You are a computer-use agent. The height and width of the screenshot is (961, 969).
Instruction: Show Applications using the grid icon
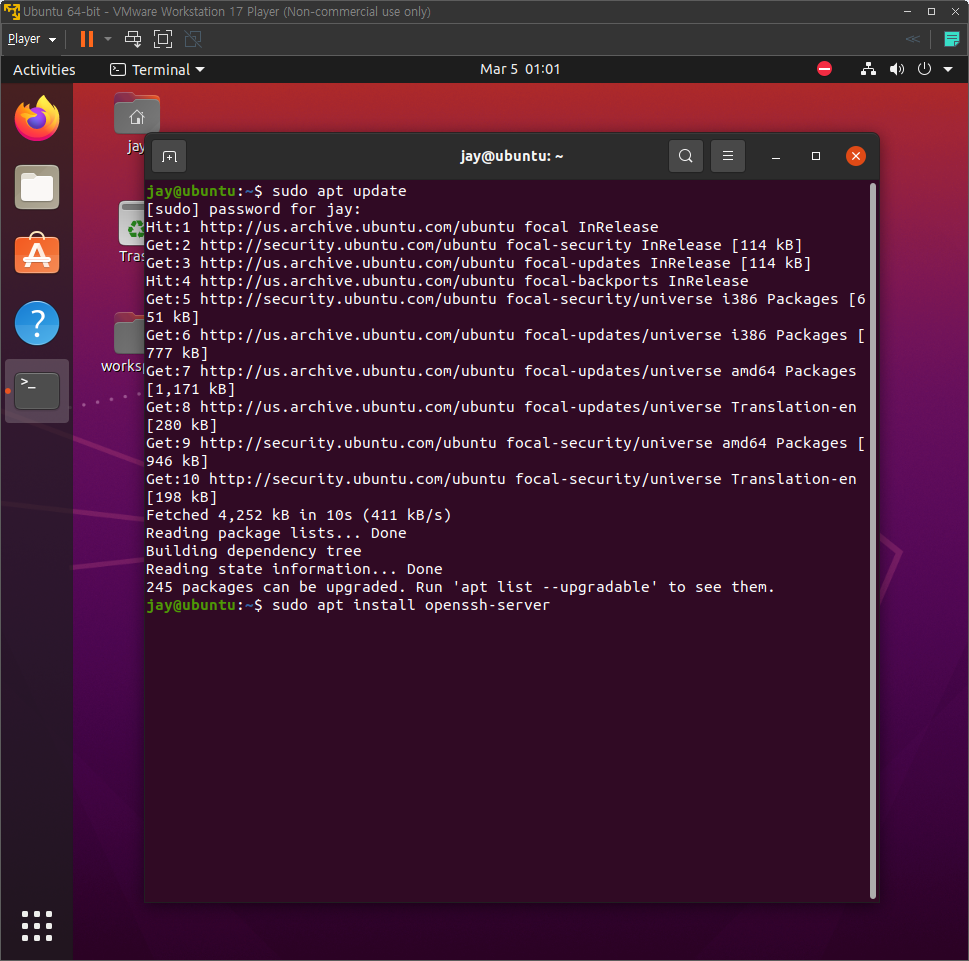[x=36, y=925]
